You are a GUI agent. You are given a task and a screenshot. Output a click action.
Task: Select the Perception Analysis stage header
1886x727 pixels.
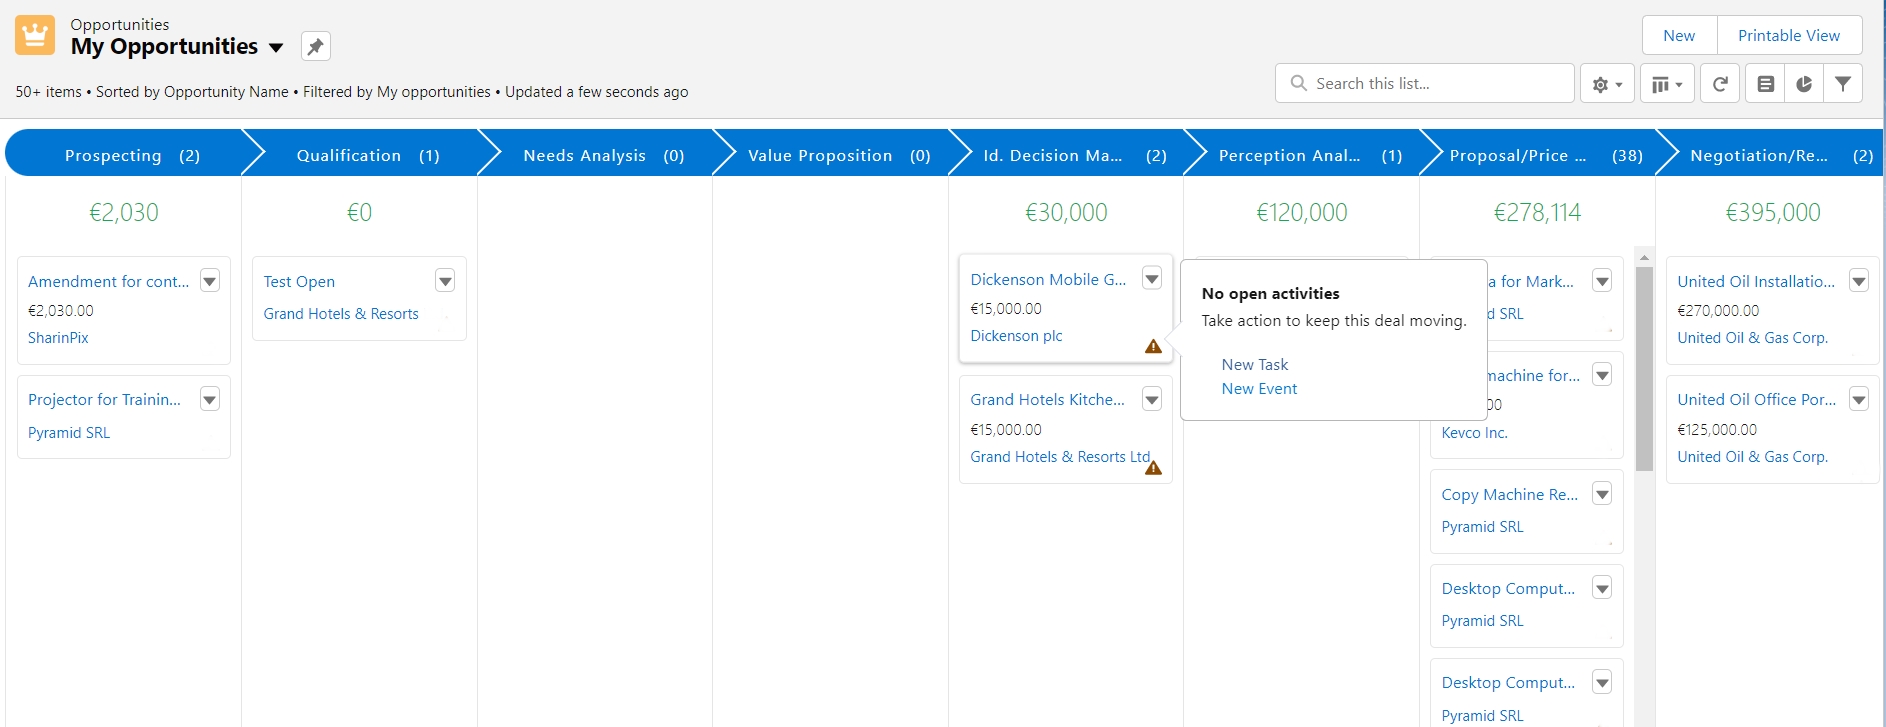coord(1303,155)
